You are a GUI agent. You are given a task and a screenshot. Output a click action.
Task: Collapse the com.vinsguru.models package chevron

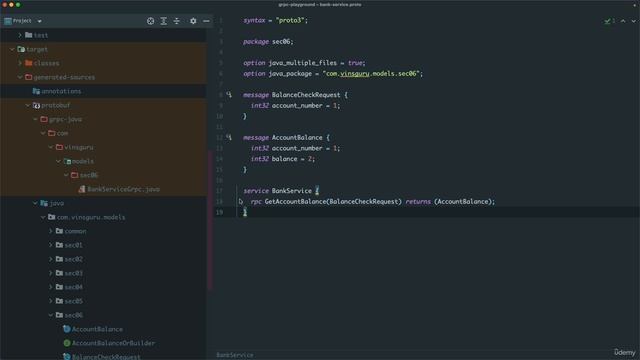pos(43,217)
